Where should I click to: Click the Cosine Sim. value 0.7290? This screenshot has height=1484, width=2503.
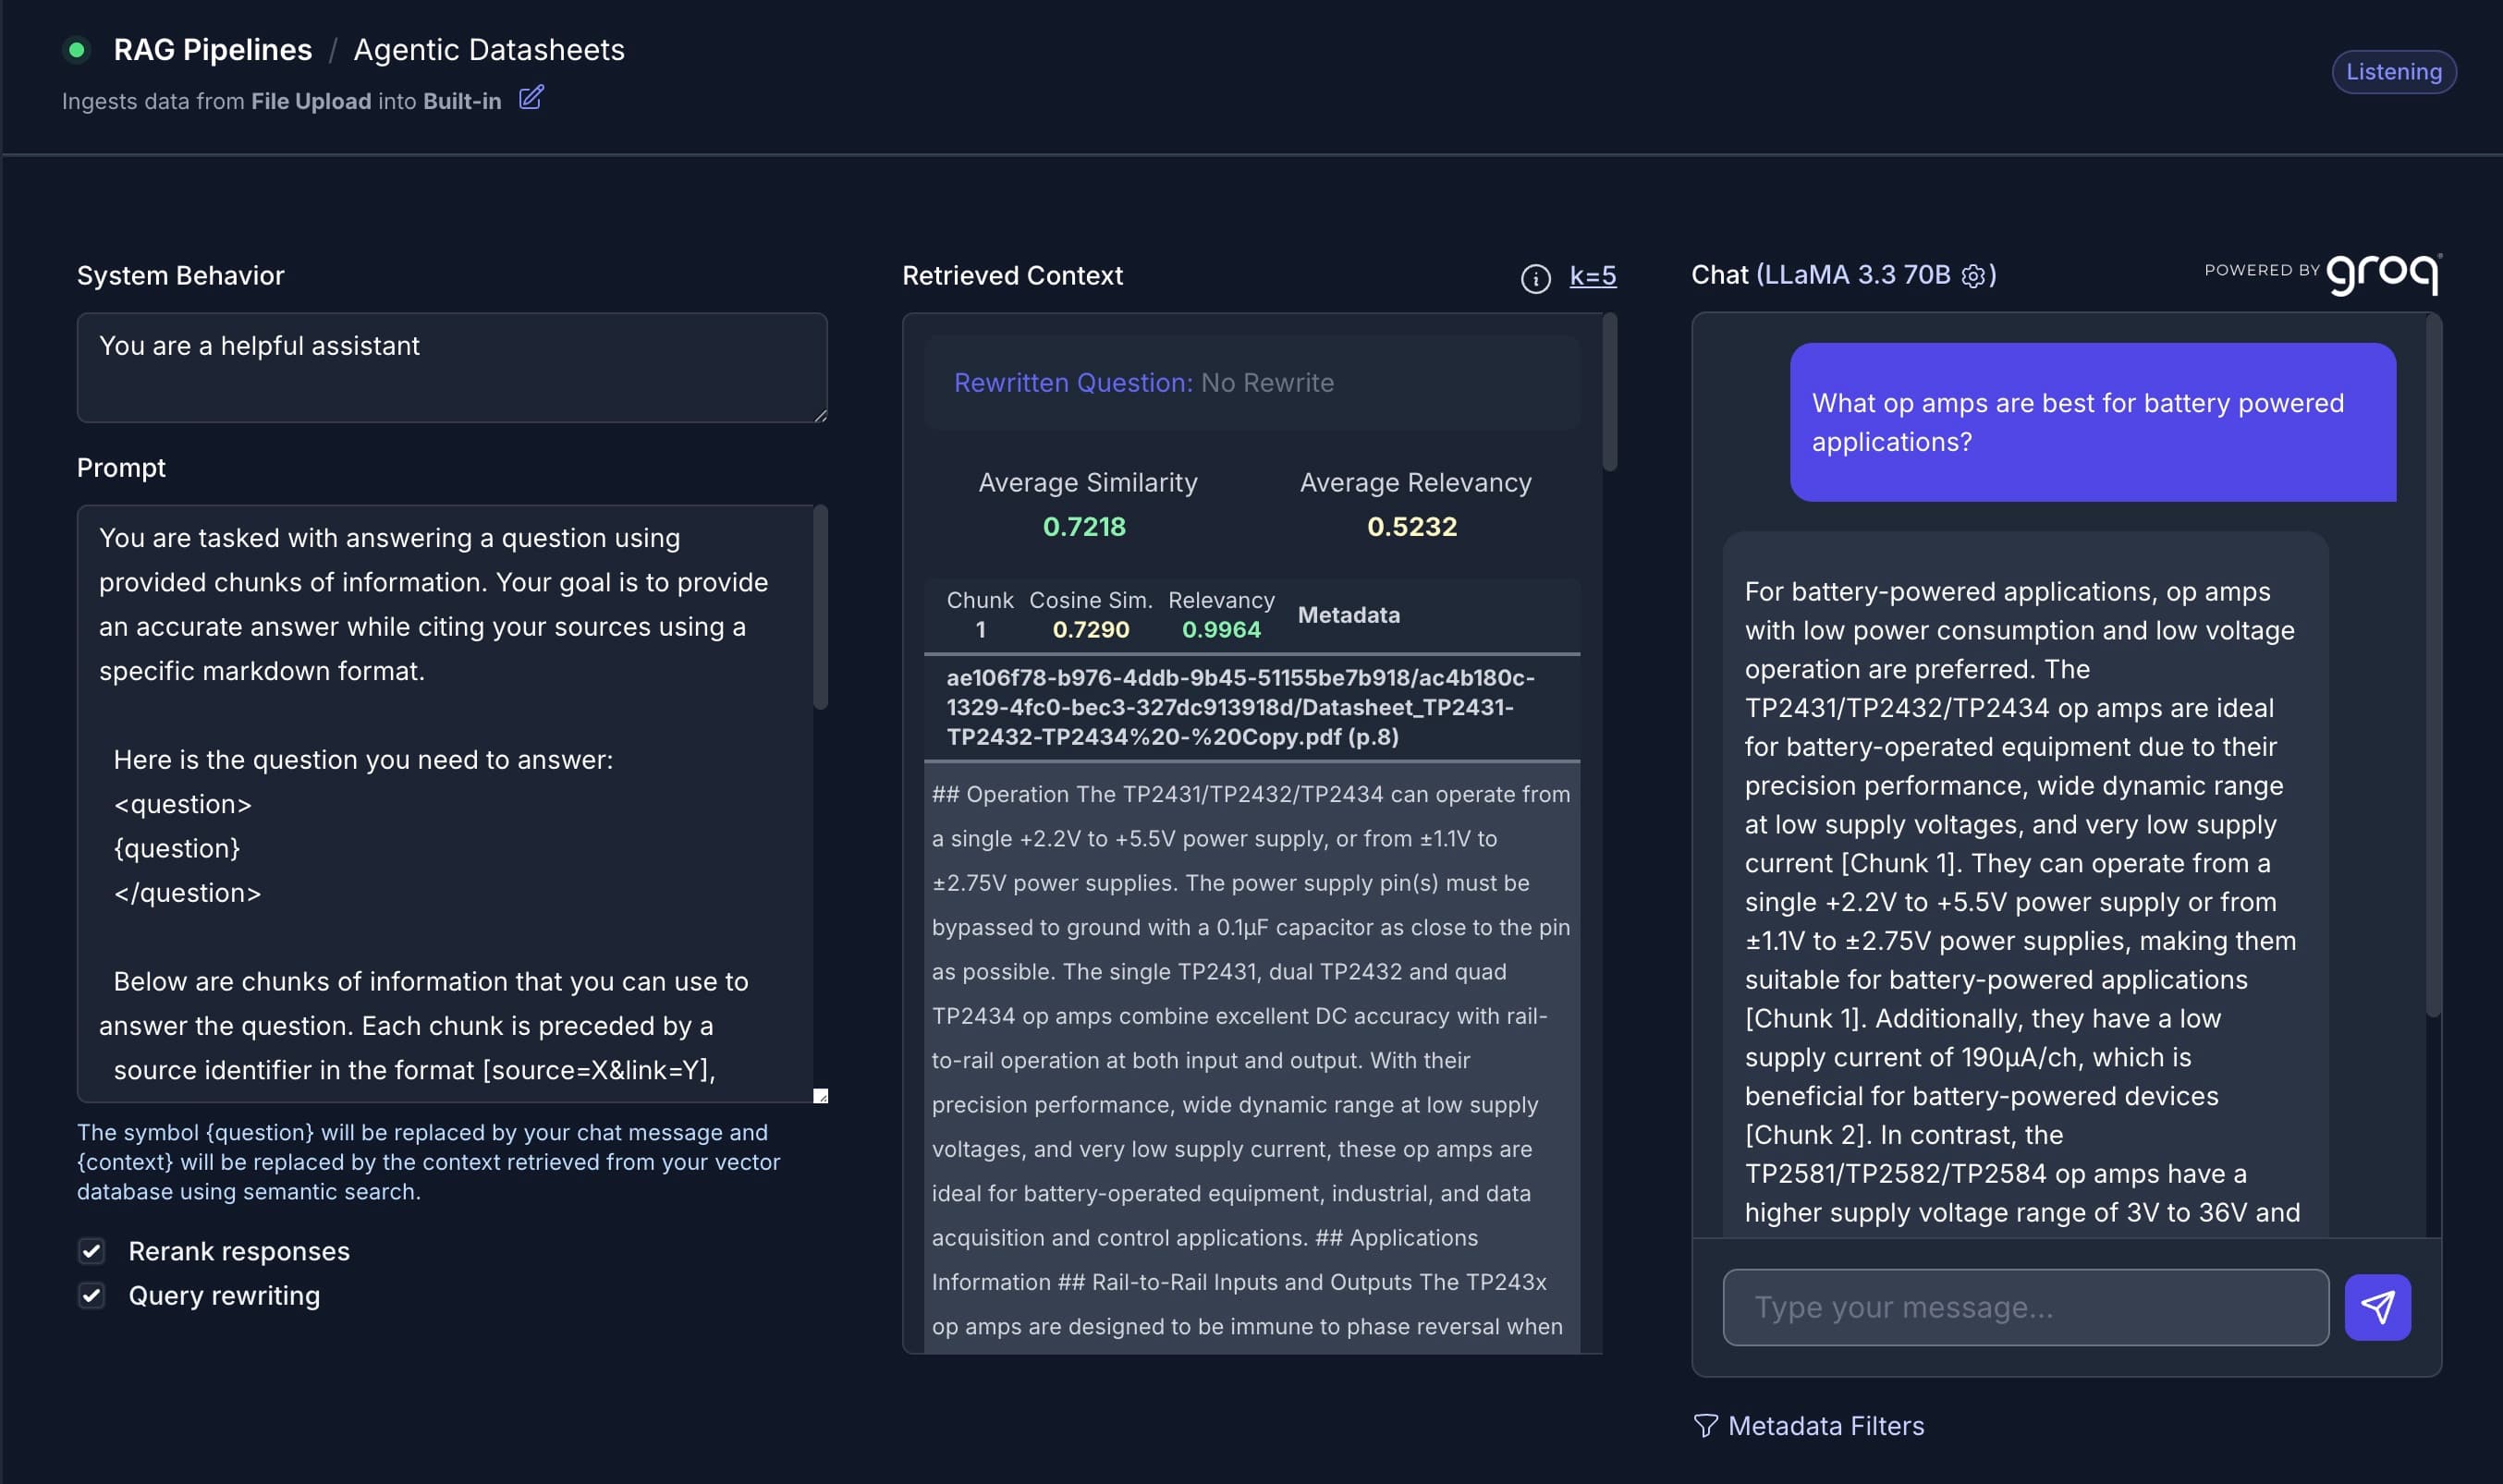pos(1090,629)
